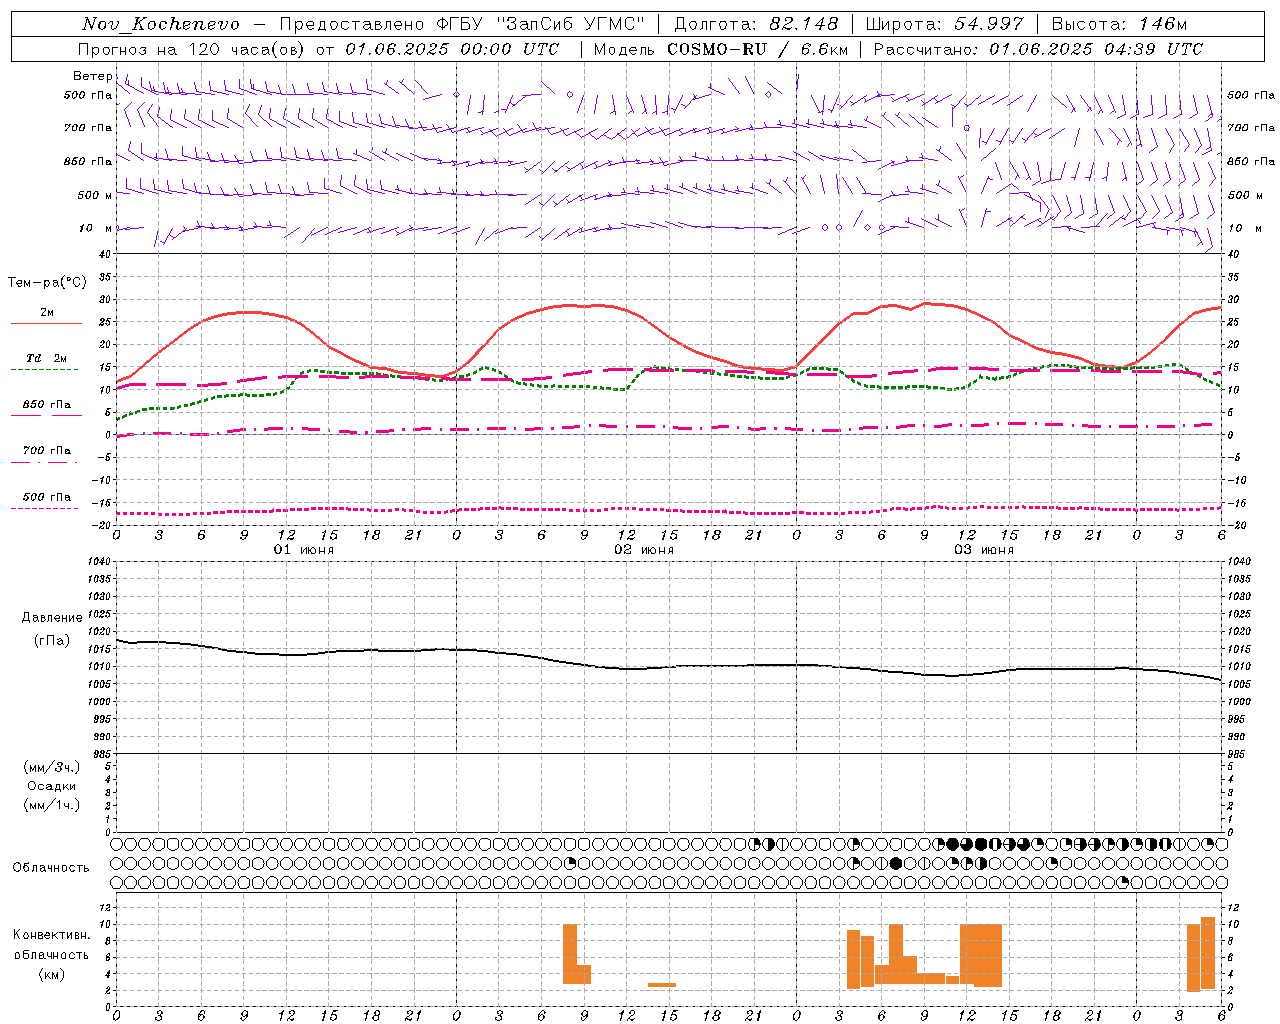Click the partly filled circle in bottom cloud row

(1124, 882)
